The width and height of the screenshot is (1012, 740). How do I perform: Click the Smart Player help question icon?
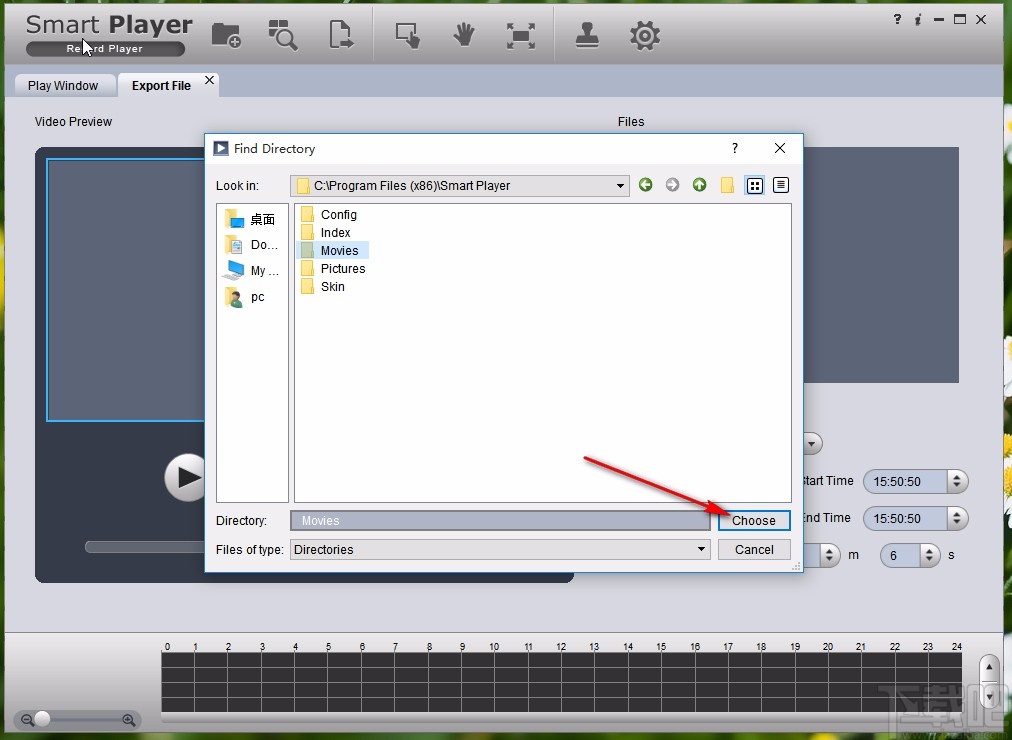click(x=897, y=19)
